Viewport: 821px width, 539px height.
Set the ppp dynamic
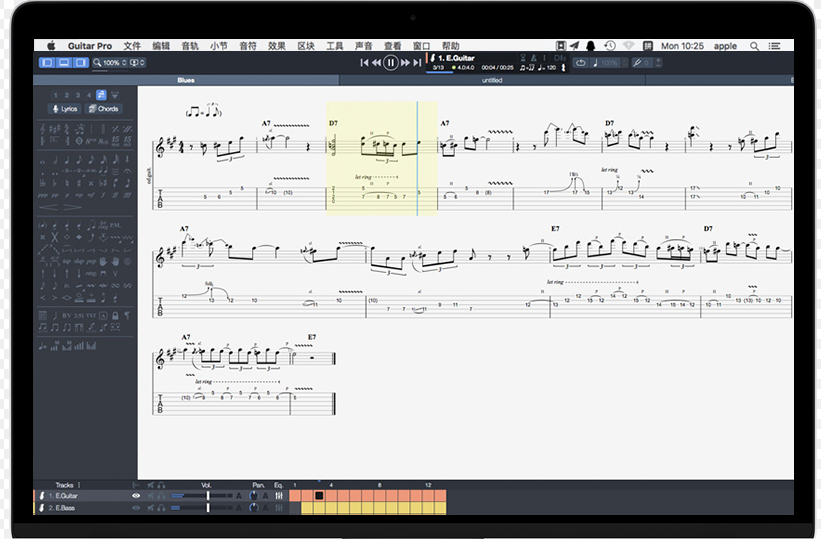coord(42,195)
